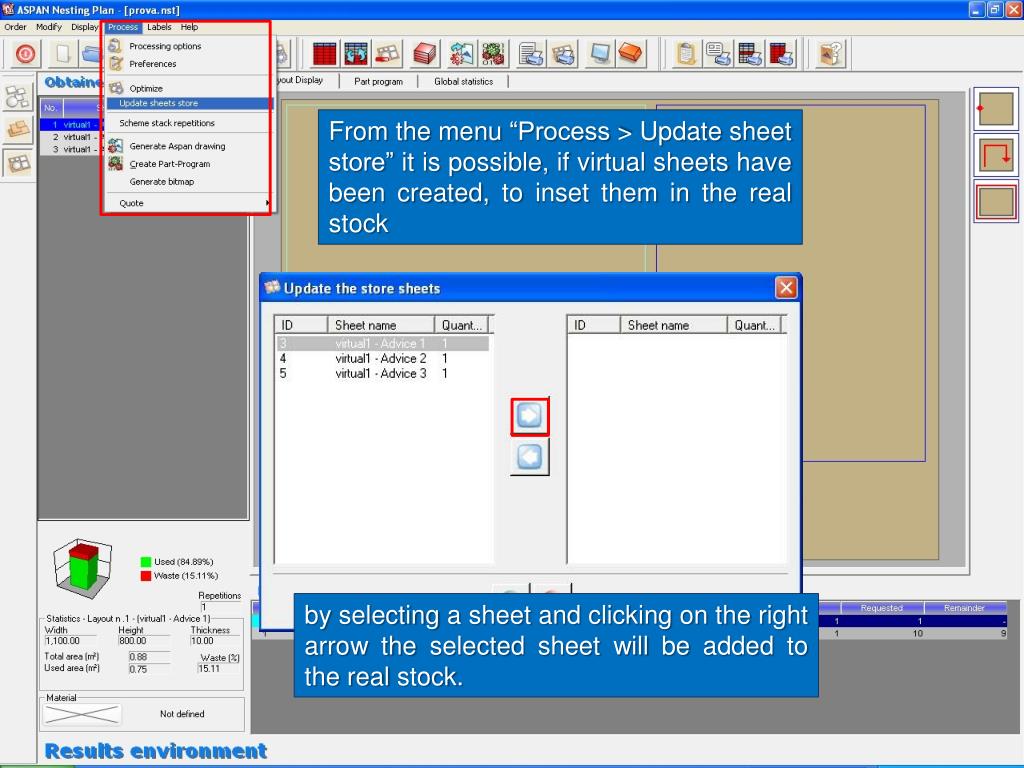
Task: Click right list Quant... column header
Action: (x=754, y=325)
